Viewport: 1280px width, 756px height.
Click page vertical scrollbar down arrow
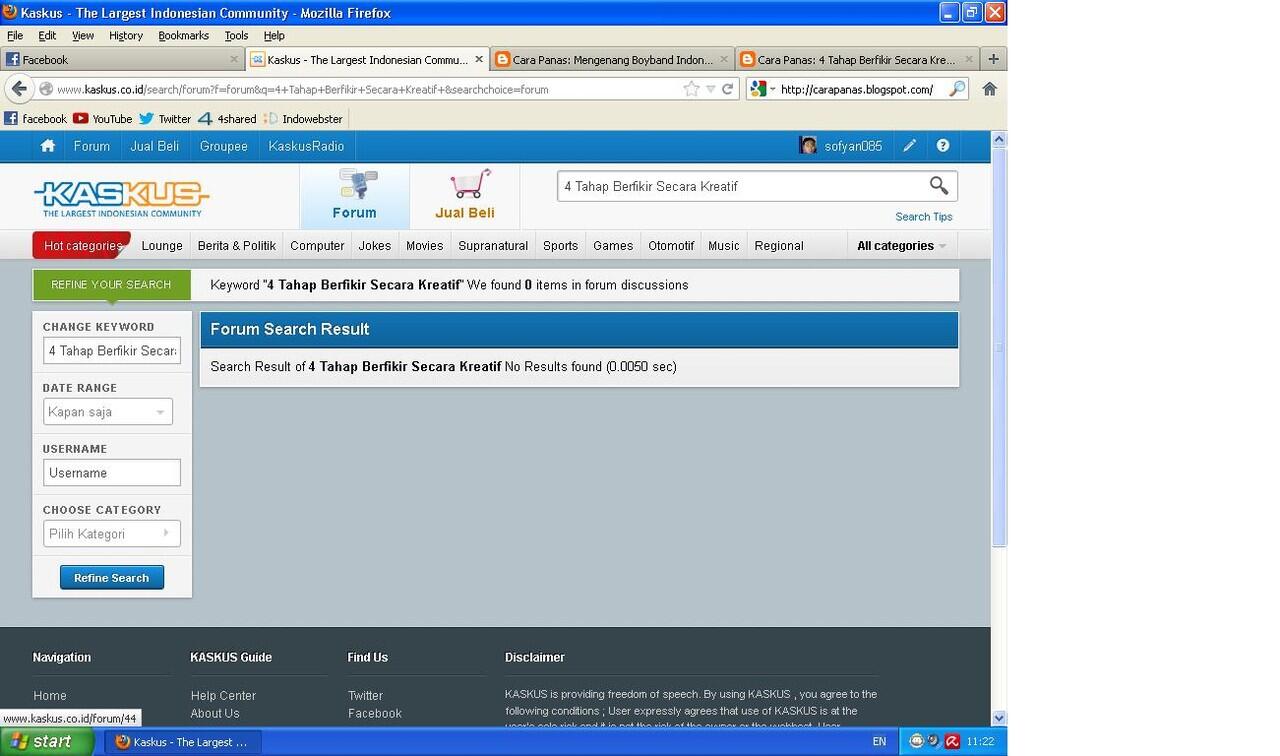(998, 718)
